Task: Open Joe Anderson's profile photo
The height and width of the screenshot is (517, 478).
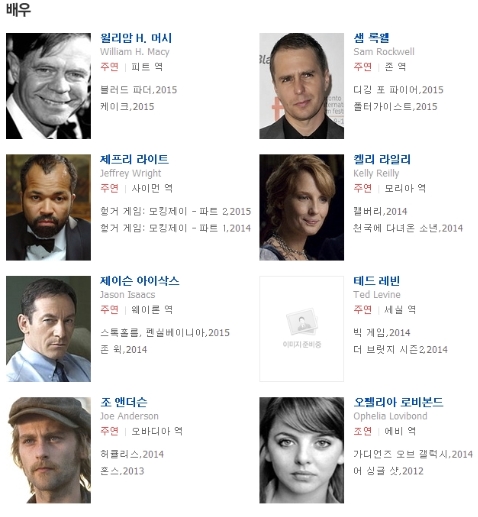Action: 48,450
